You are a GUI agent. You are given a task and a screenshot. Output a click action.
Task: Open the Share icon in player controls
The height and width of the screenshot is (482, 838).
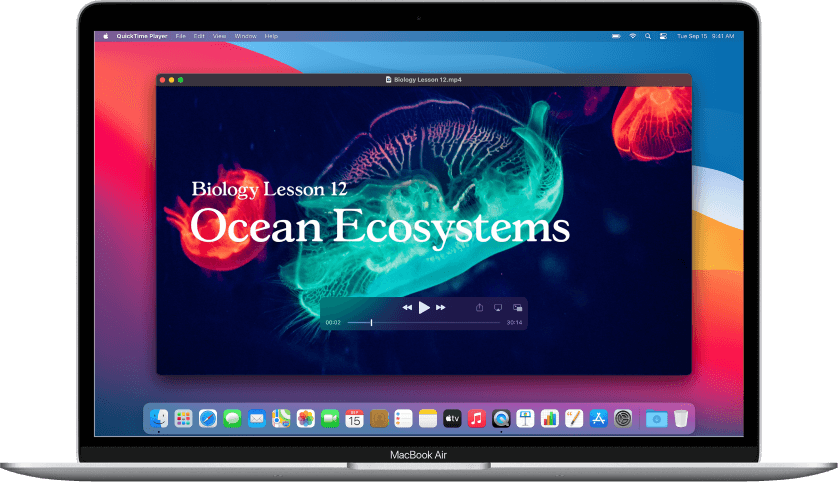pyautogui.click(x=480, y=308)
